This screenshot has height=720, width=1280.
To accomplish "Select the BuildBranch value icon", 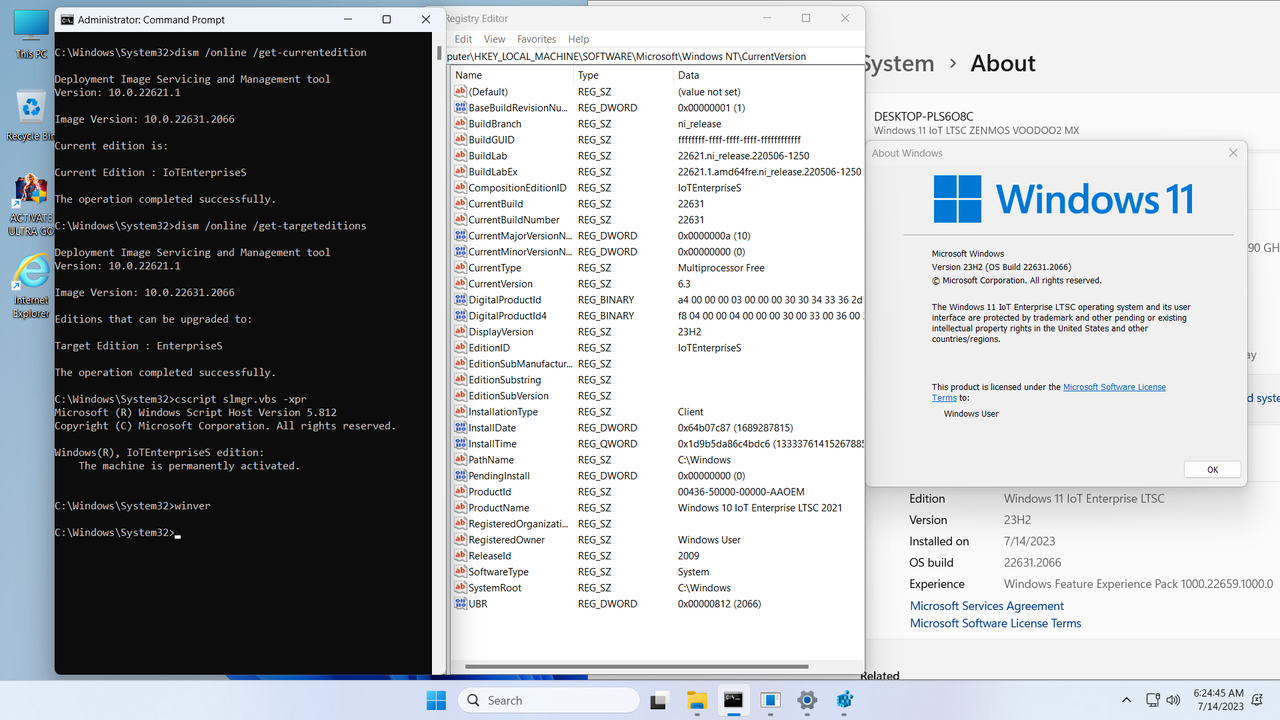I will (x=460, y=124).
